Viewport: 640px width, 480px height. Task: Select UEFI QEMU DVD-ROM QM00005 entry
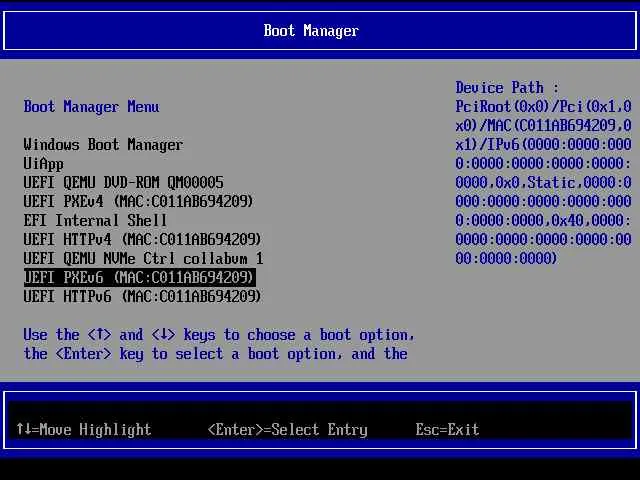tap(123, 182)
